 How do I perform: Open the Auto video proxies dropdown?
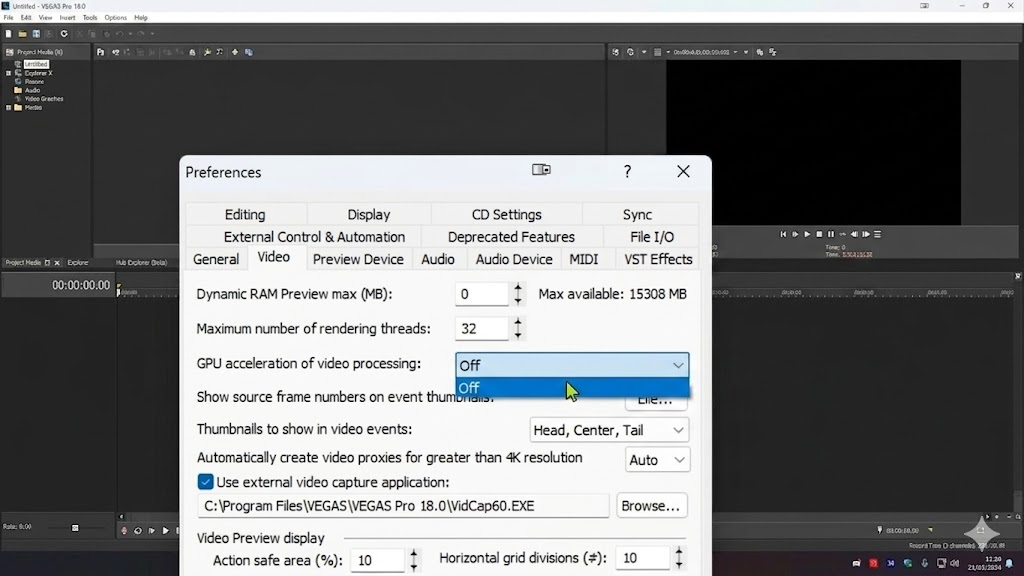(x=657, y=460)
